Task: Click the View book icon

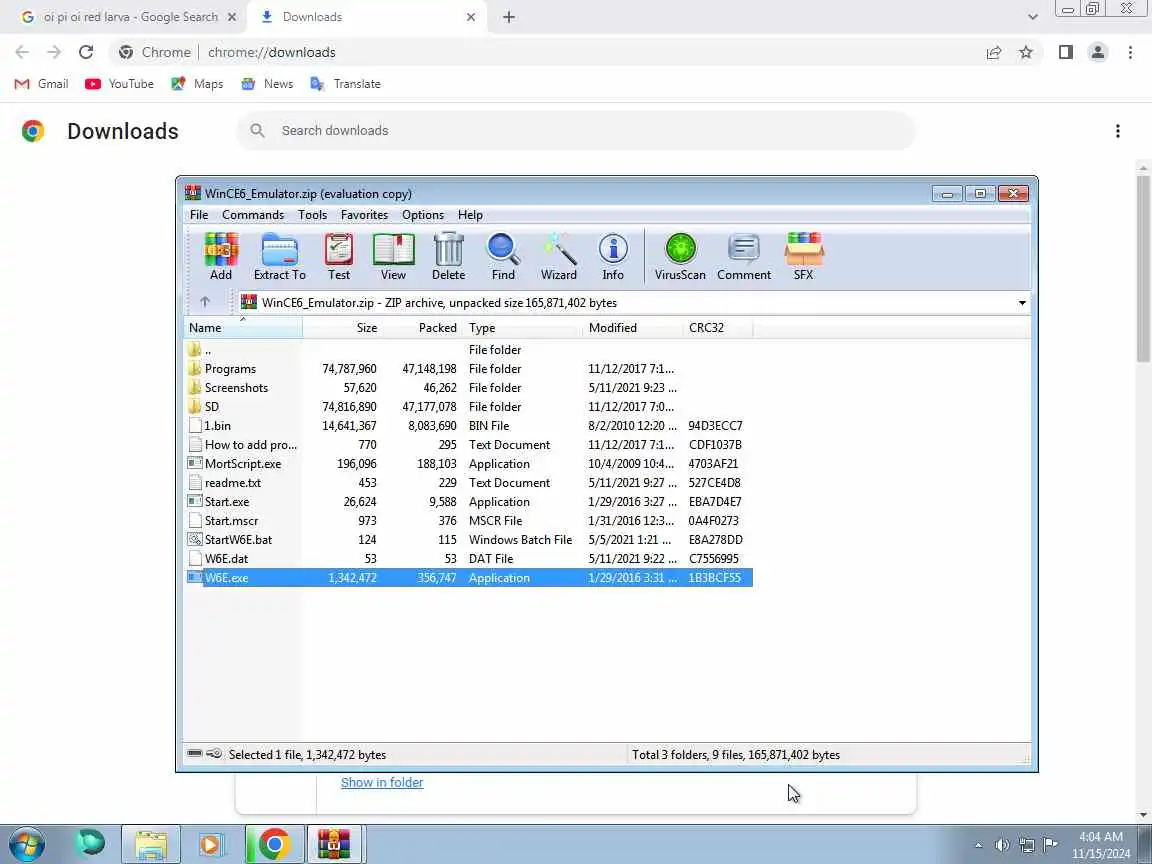Action: point(393,256)
